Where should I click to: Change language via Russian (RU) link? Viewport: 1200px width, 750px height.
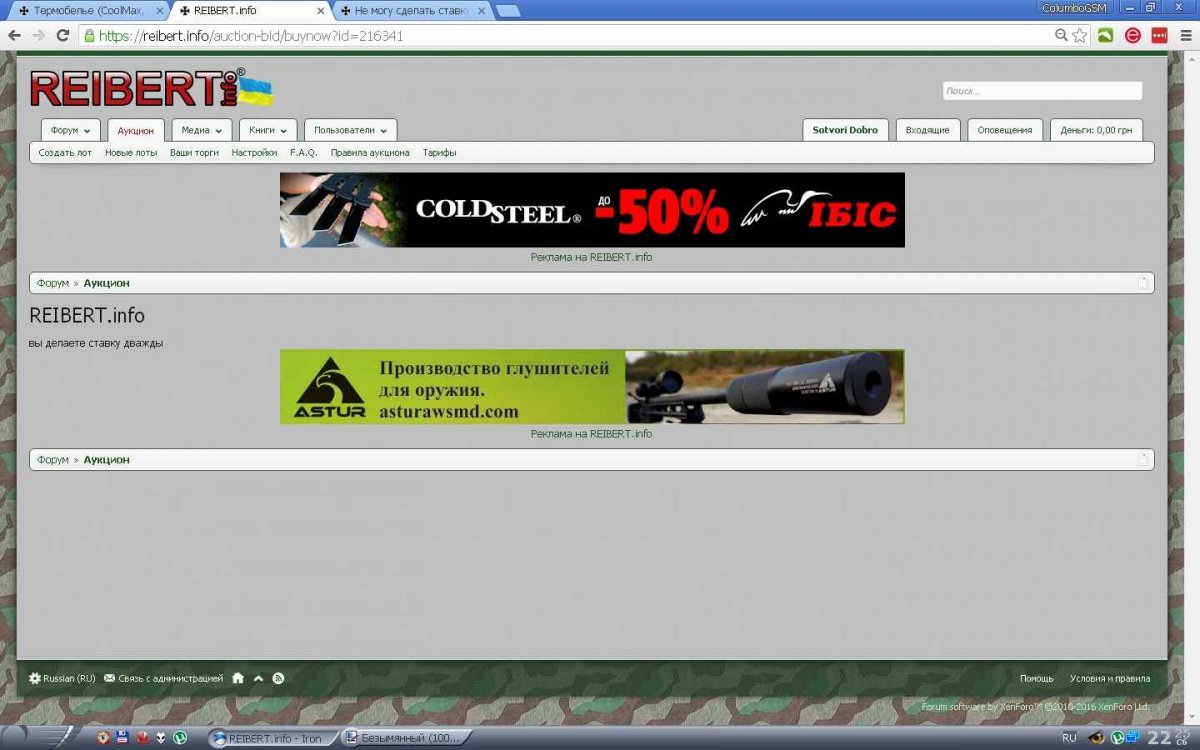tap(62, 678)
